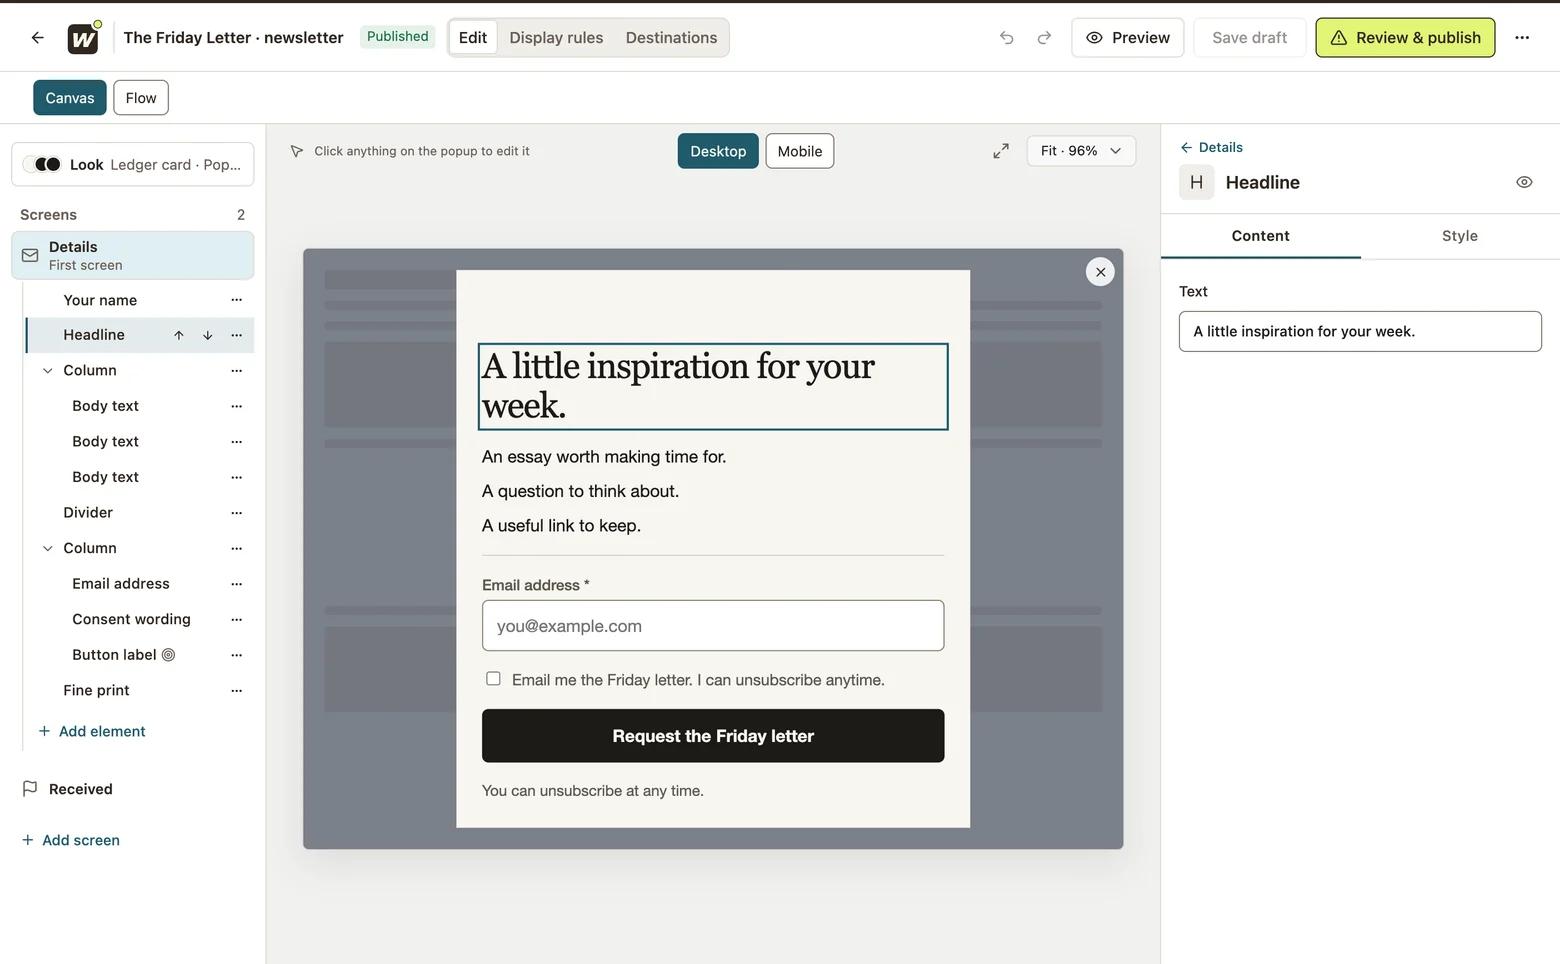The image size is (1560, 964).
Task: Open options menu for Divider element
Action: tap(236, 513)
